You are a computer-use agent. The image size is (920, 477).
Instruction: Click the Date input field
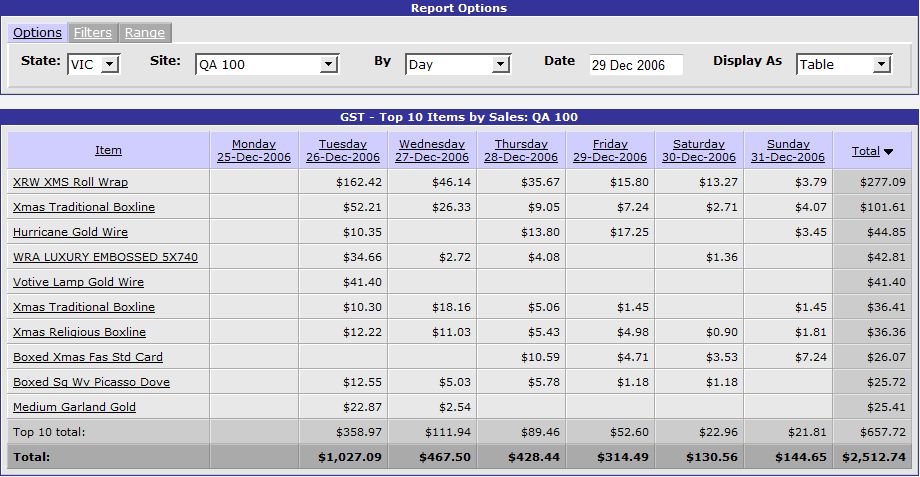coord(635,64)
